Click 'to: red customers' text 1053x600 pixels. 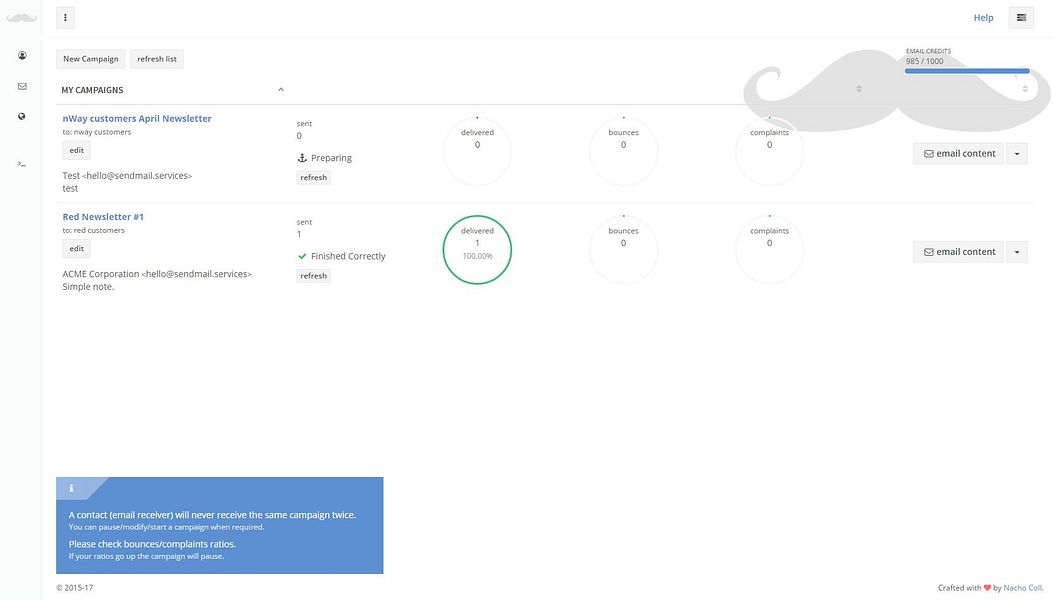[93, 230]
